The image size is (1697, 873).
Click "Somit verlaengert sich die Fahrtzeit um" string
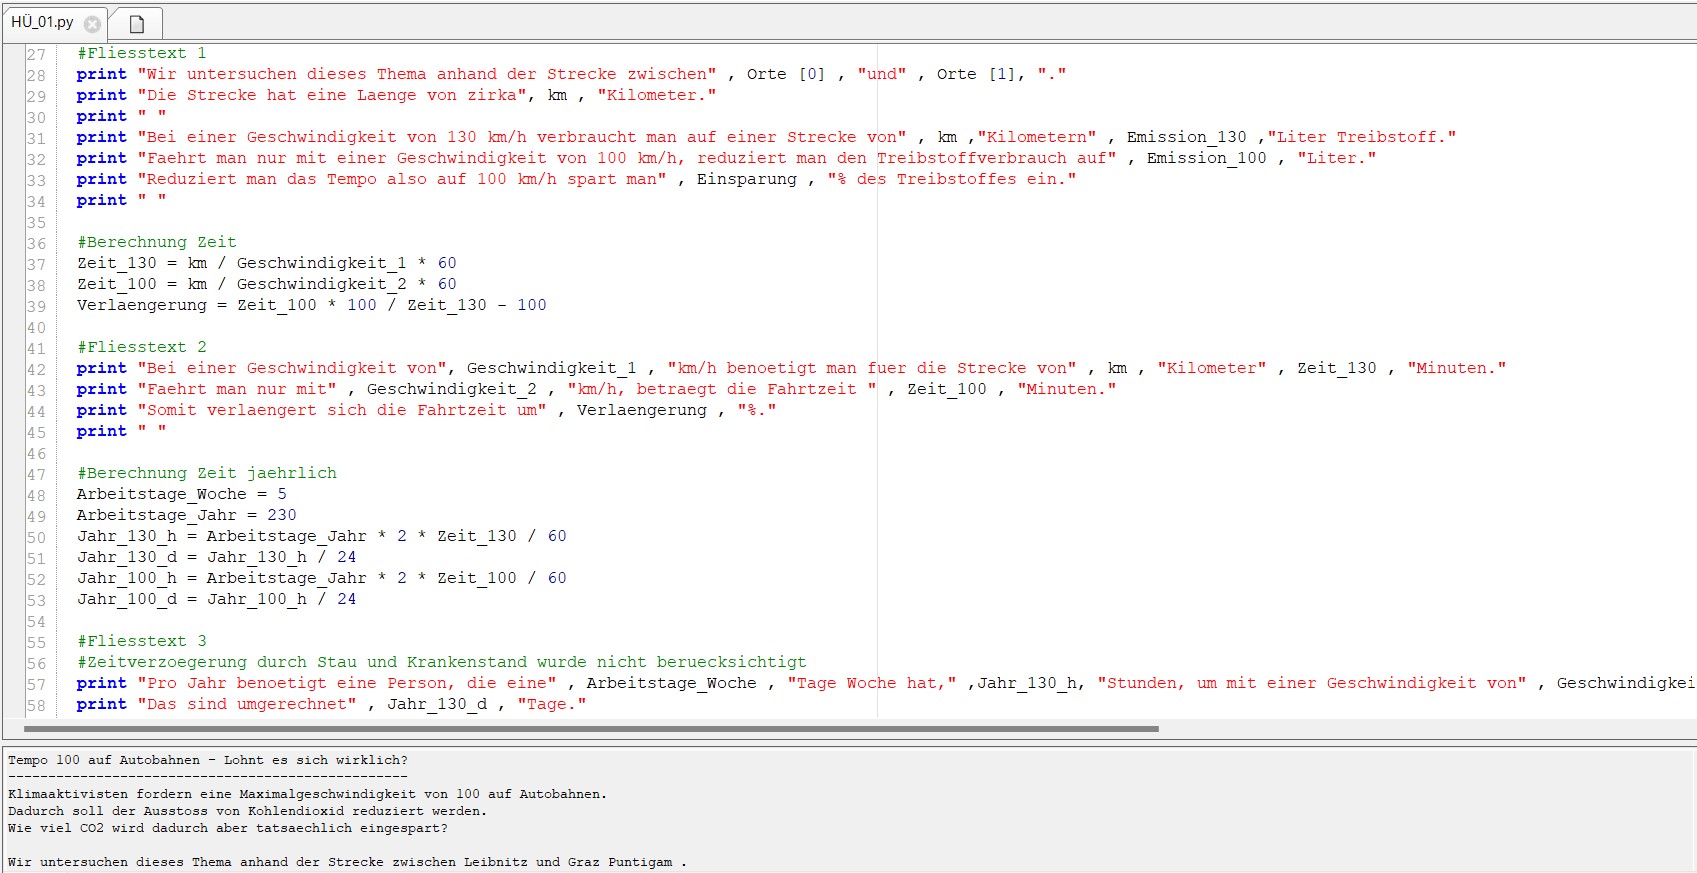342,410
